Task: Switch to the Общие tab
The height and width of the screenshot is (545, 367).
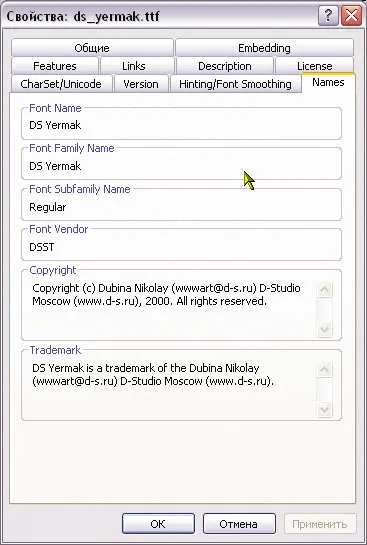Action: pos(92,48)
